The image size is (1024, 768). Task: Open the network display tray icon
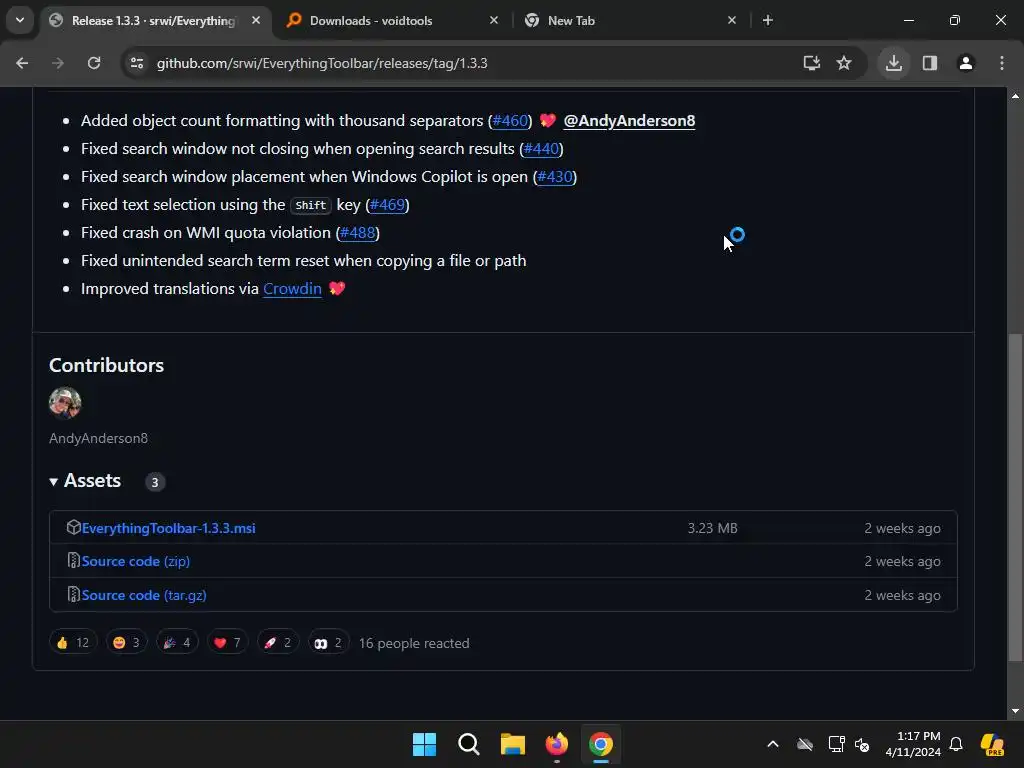pos(836,744)
